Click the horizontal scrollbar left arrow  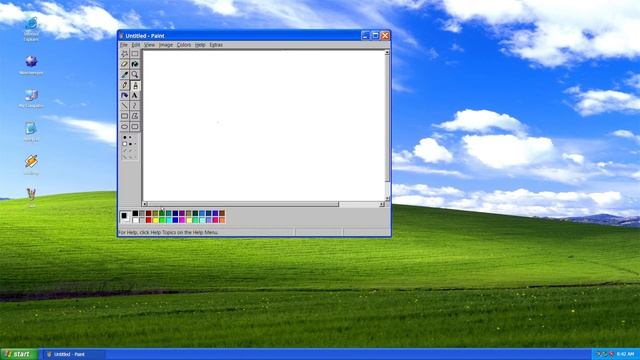(144, 204)
